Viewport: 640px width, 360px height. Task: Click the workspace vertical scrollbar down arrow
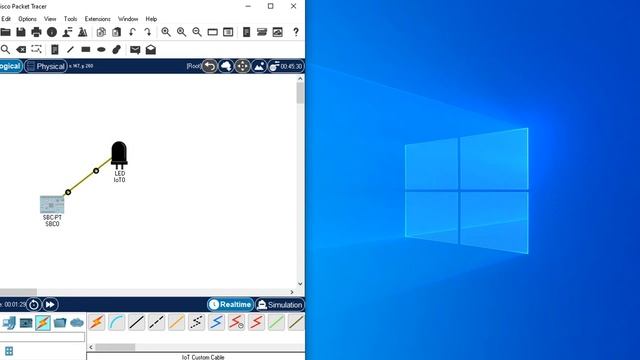pyautogui.click(x=300, y=284)
